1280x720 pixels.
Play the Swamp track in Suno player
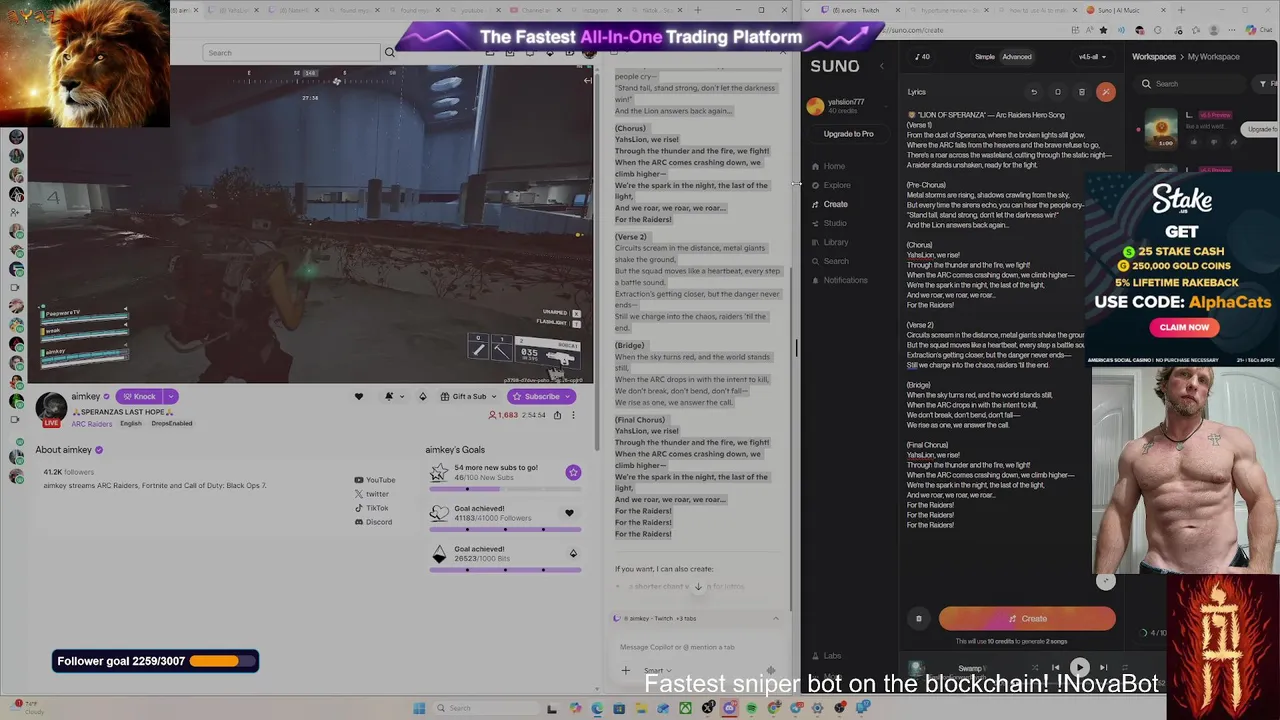pyautogui.click(x=1079, y=667)
